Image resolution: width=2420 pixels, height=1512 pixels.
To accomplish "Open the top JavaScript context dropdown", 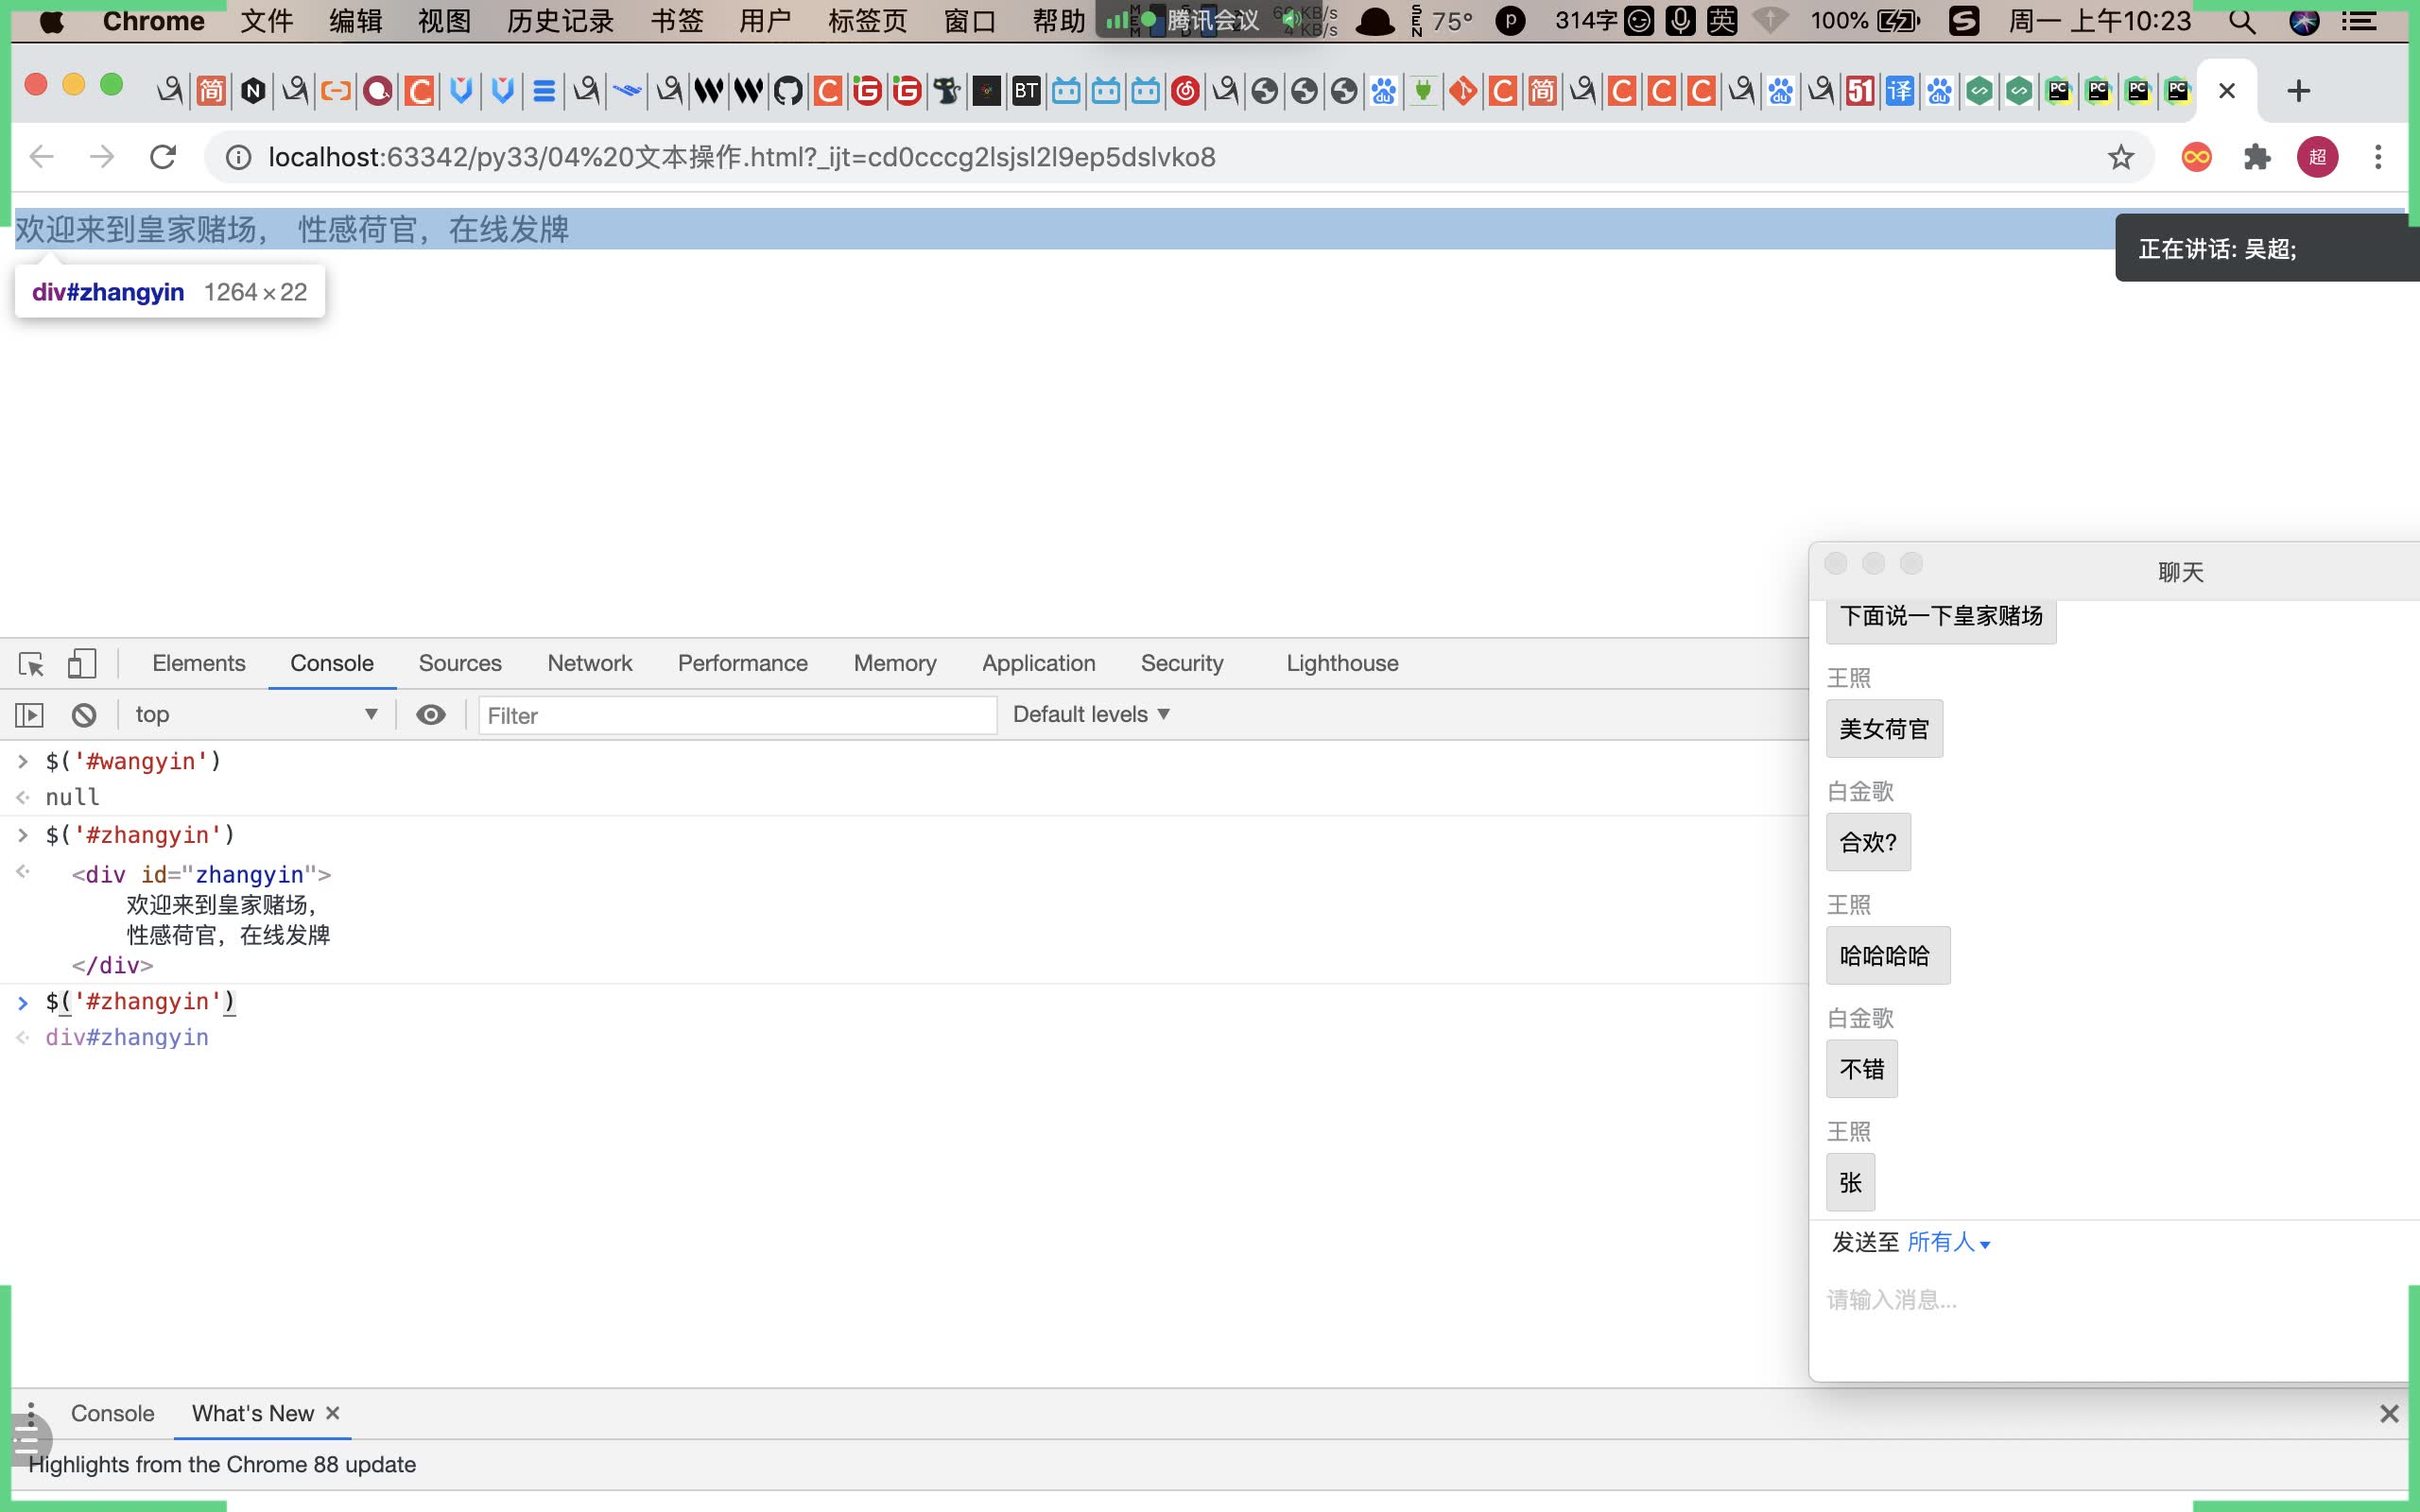I will tap(256, 715).
